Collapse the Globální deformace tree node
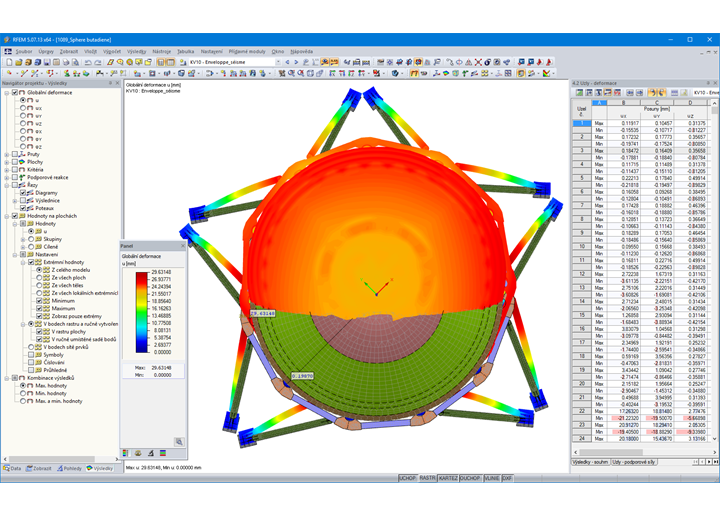This screenshot has width=720, height=517. (x=7, y=92)
